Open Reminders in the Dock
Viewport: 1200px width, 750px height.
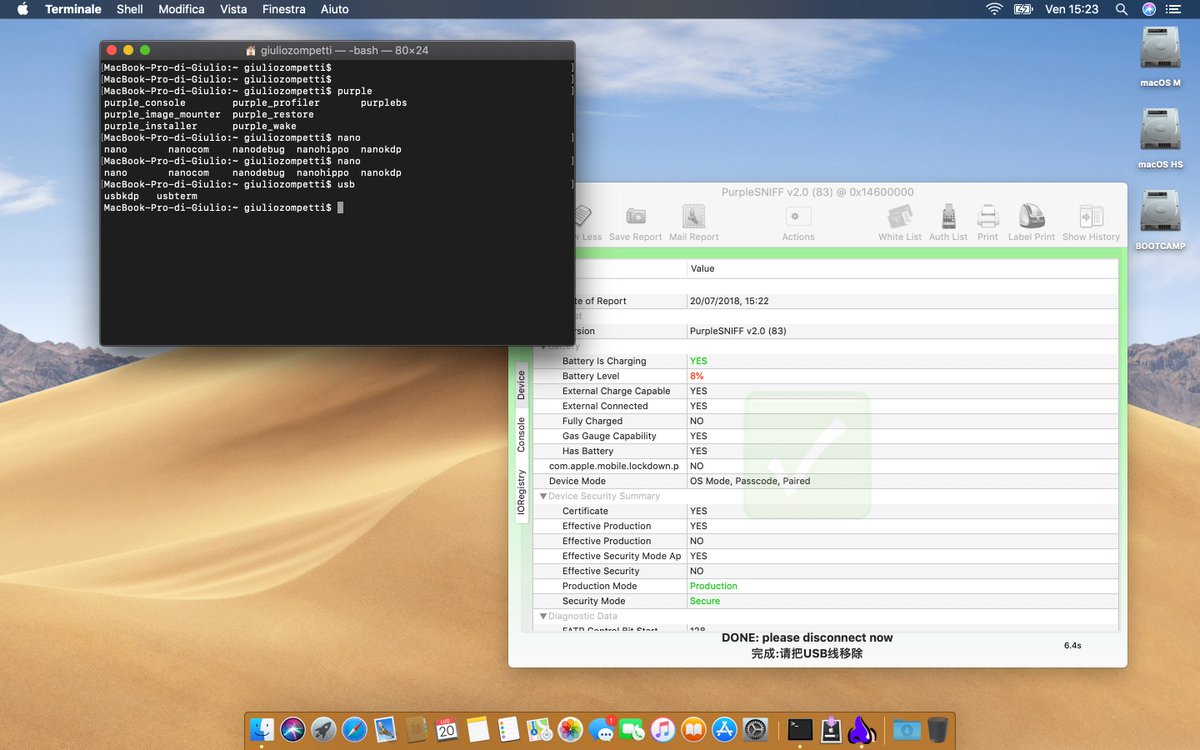tap(509, 730)
